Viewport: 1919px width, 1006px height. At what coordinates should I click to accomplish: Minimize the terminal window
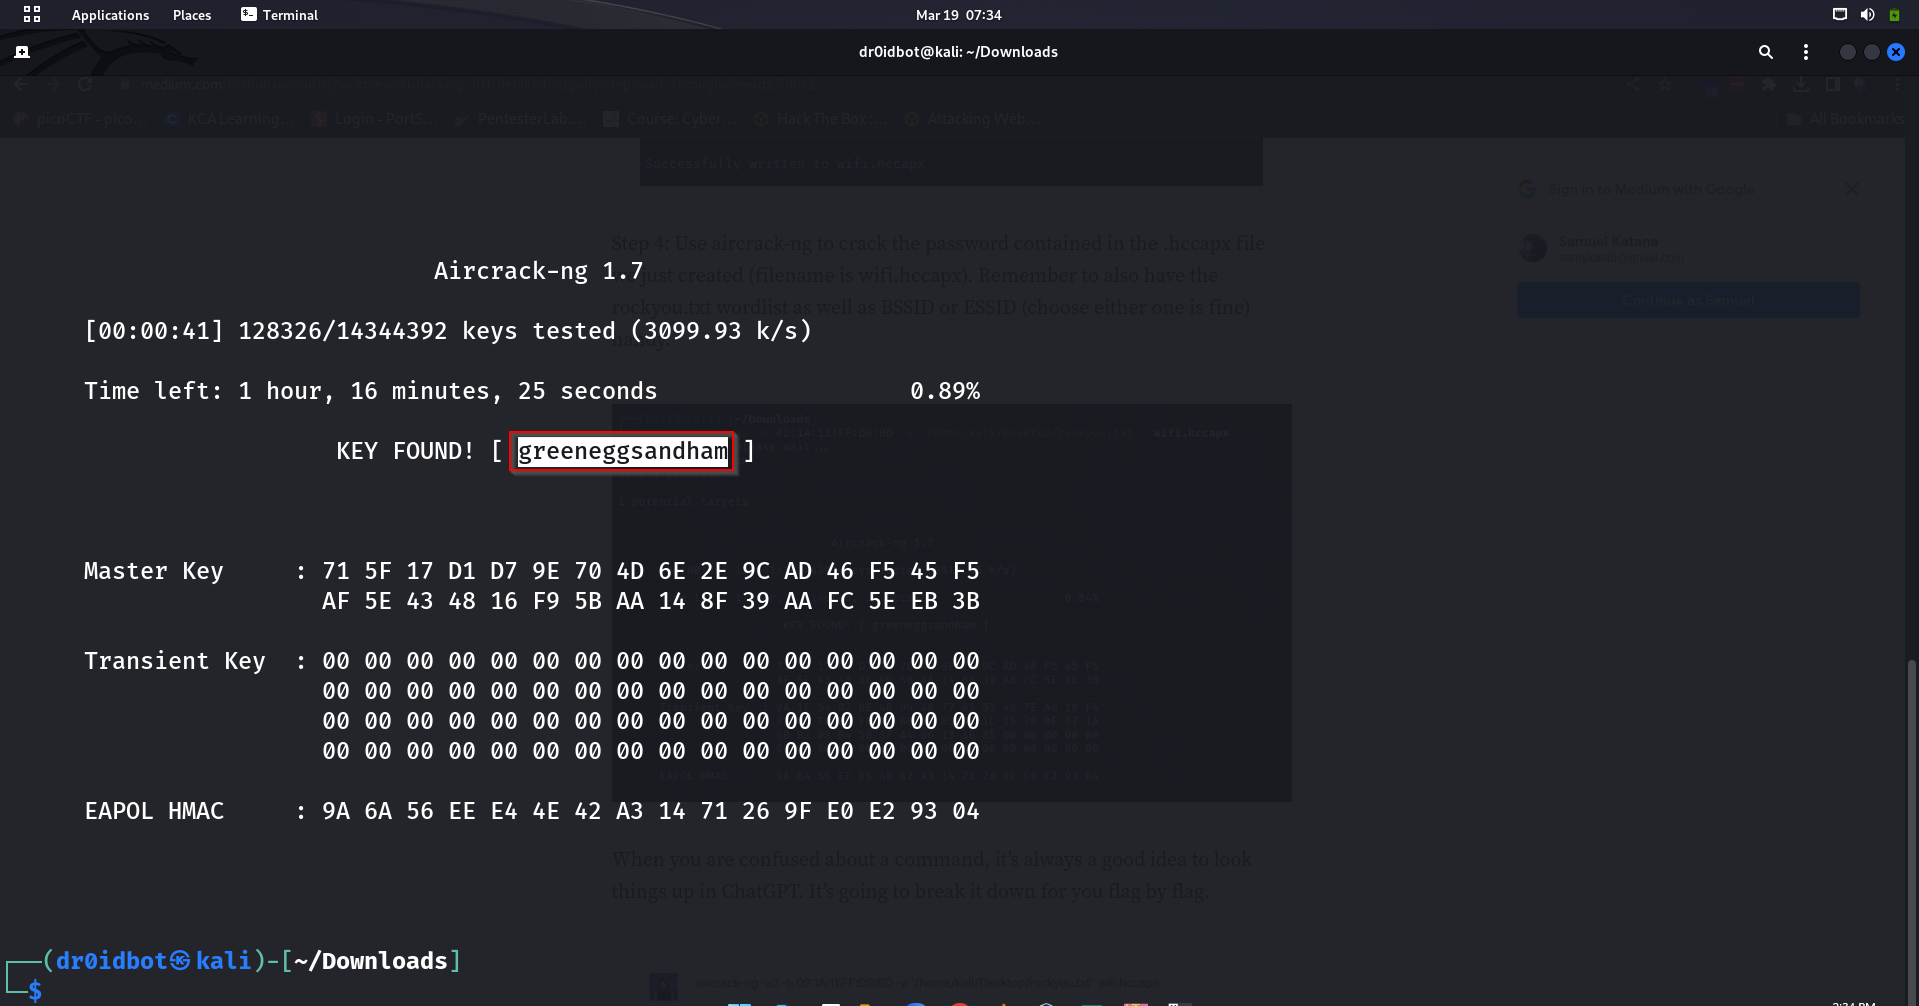(1847, 52)
